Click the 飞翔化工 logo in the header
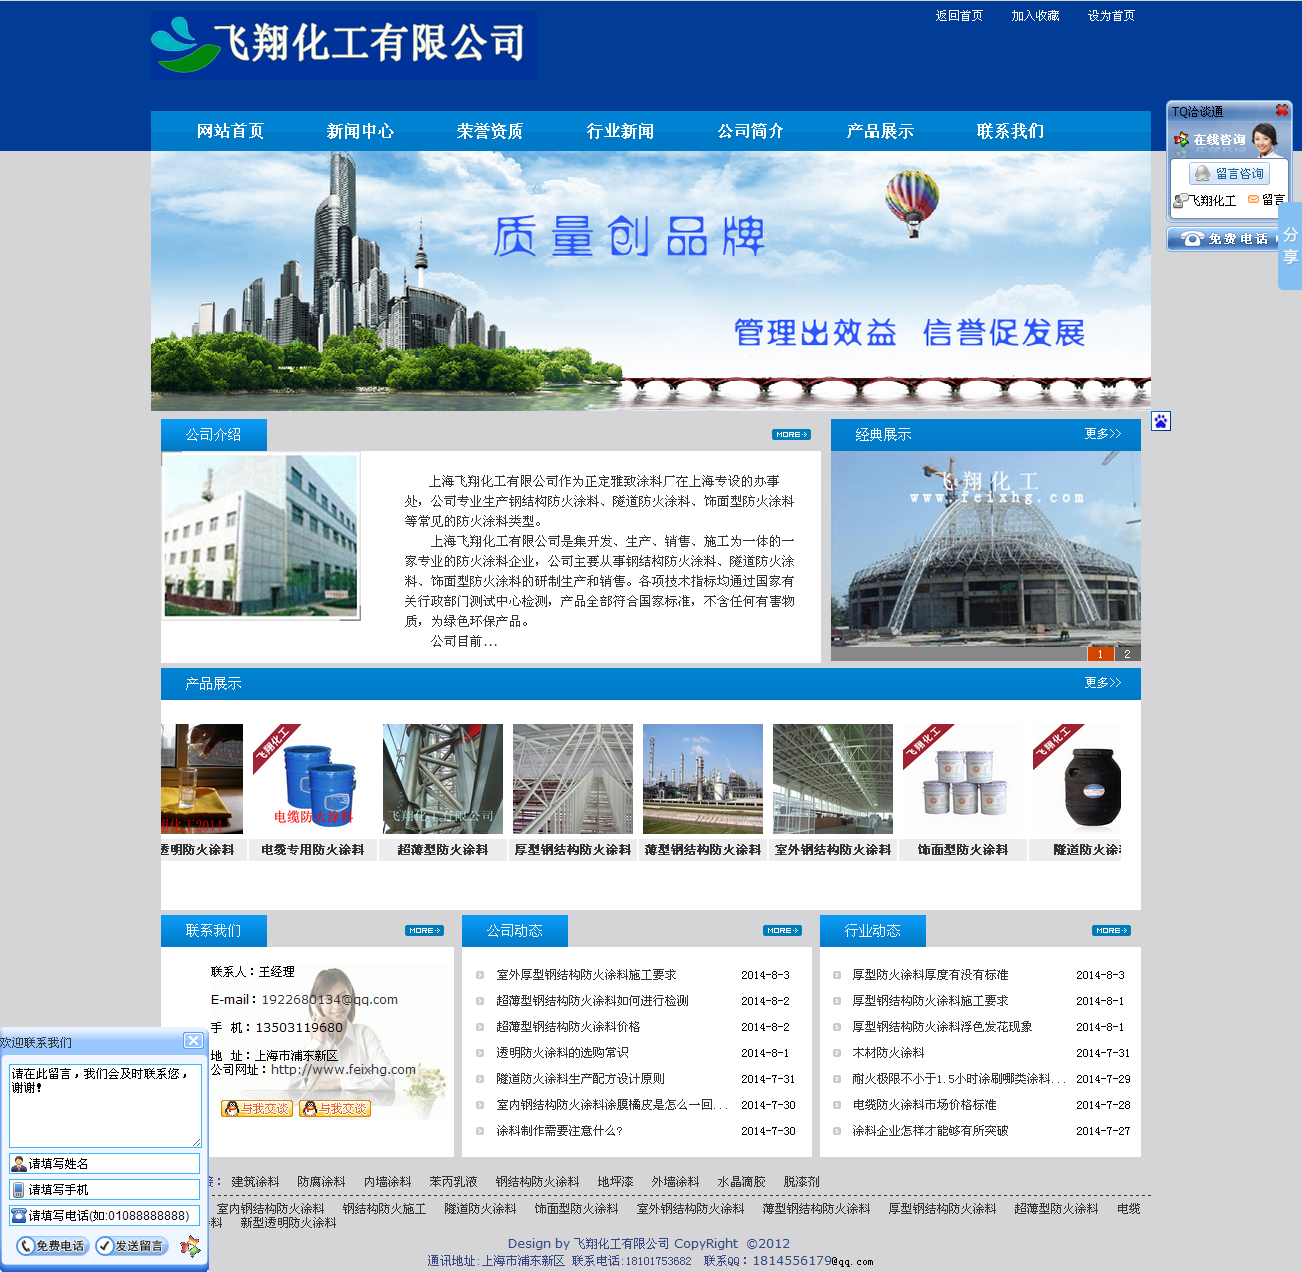 344,45
